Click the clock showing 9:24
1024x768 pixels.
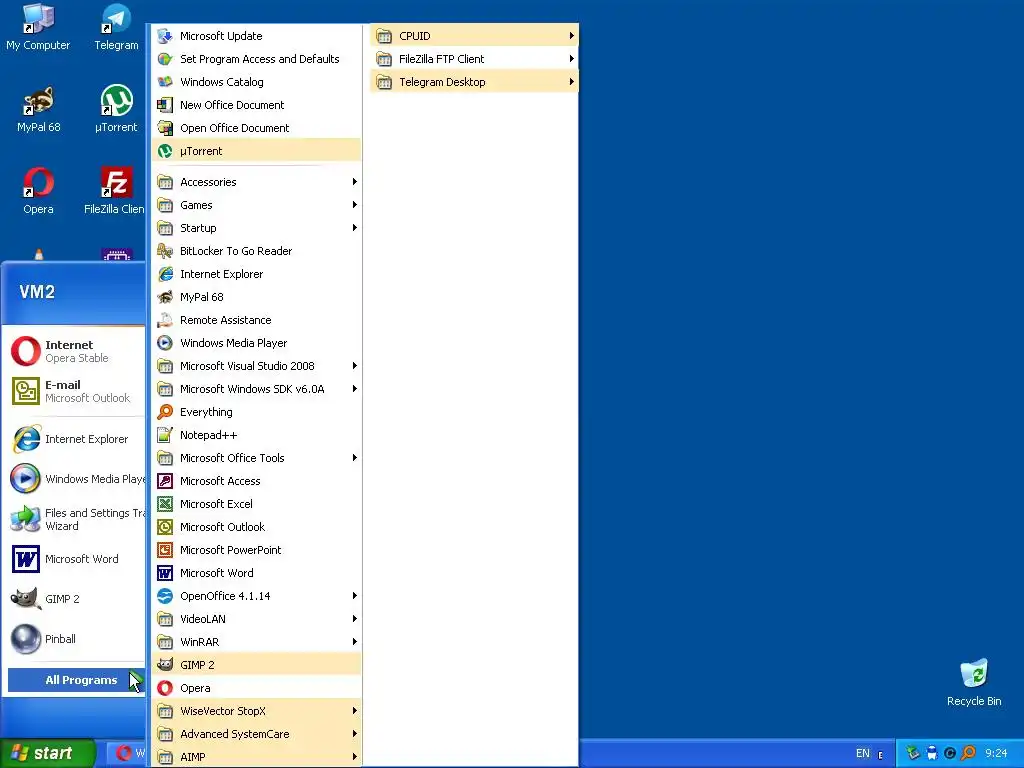[997, 754]
